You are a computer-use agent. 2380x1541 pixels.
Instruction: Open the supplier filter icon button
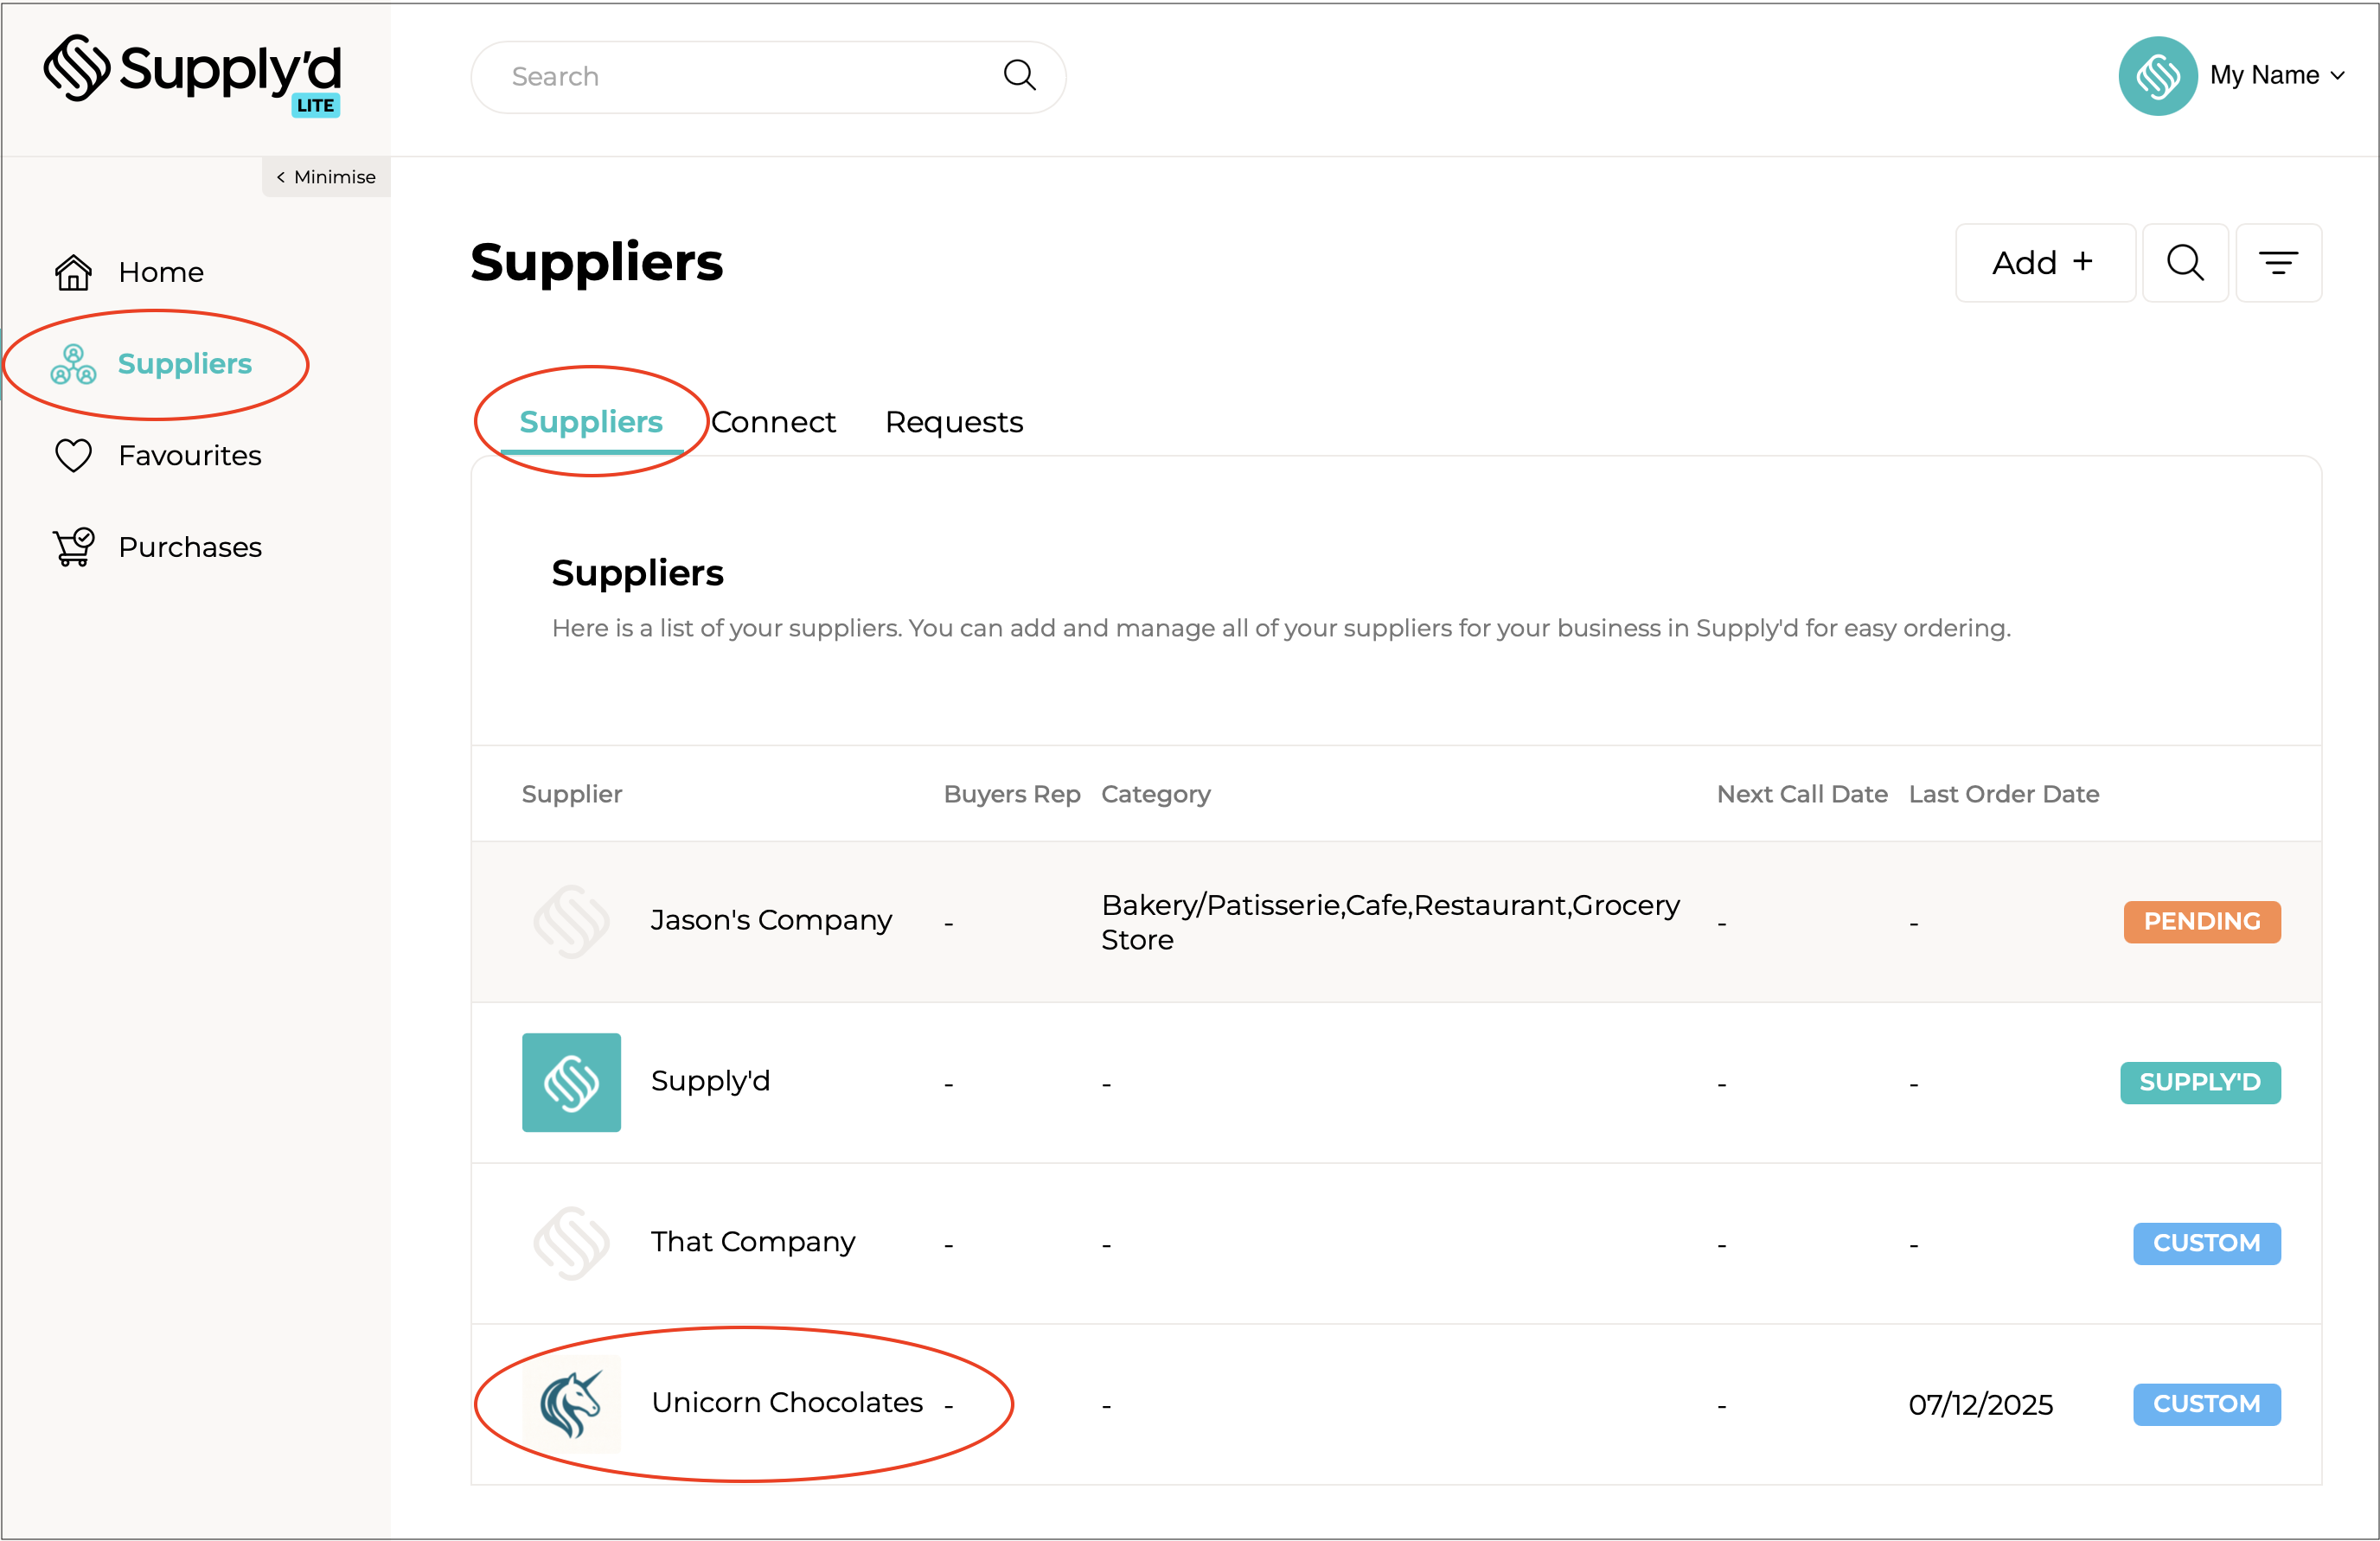[2277, 263]
